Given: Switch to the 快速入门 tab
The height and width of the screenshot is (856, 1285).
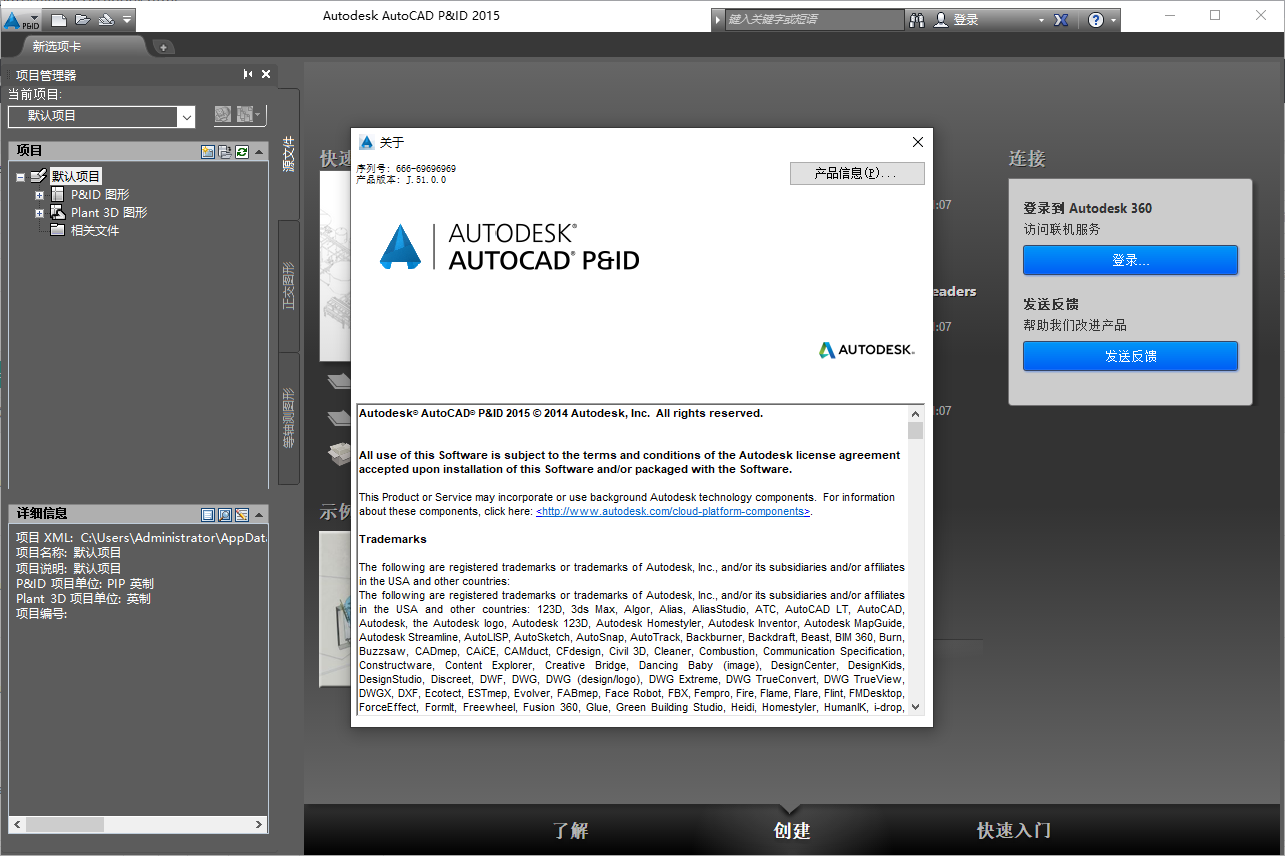Looking at the screenshot, I should click(1013, 830).
